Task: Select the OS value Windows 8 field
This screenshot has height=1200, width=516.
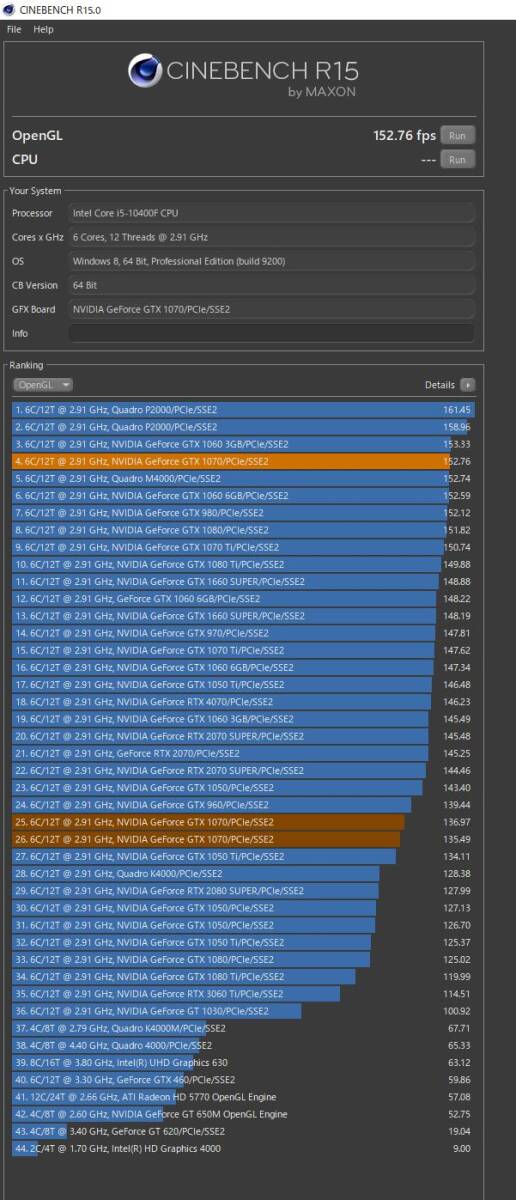Action: [272, 261]
